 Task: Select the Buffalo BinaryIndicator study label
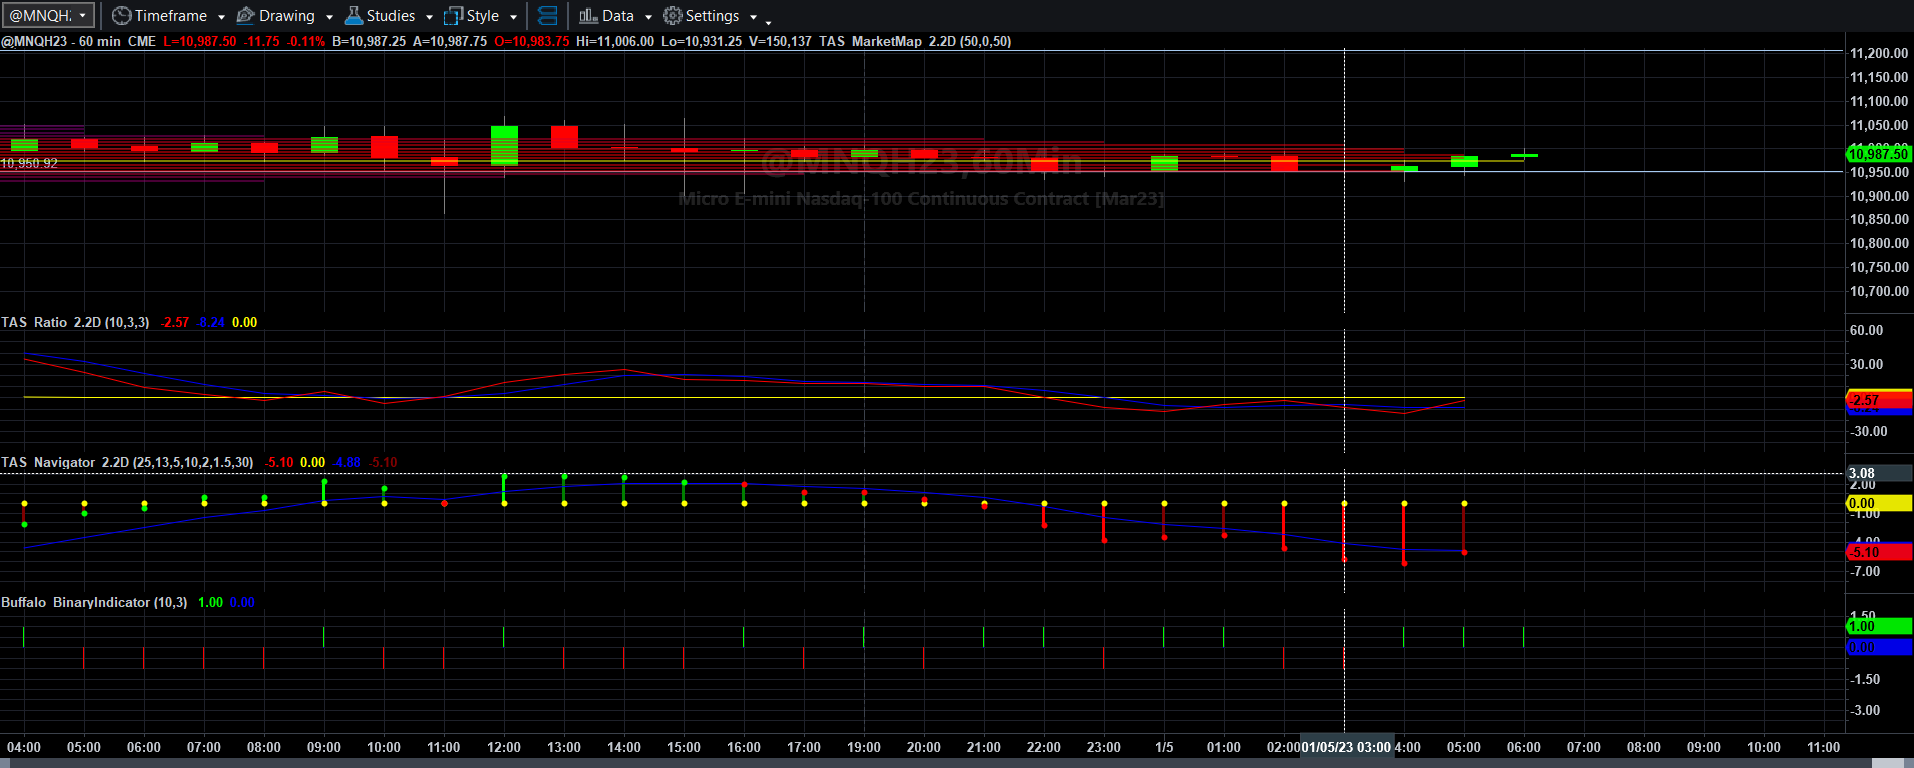click(94, 602)
